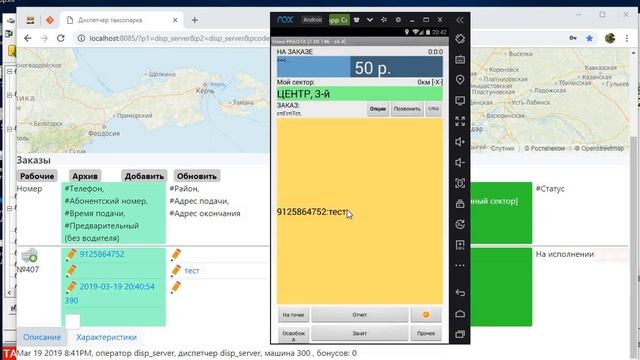
Task: Tap На точке button
Action: click(x=293, y=315)
